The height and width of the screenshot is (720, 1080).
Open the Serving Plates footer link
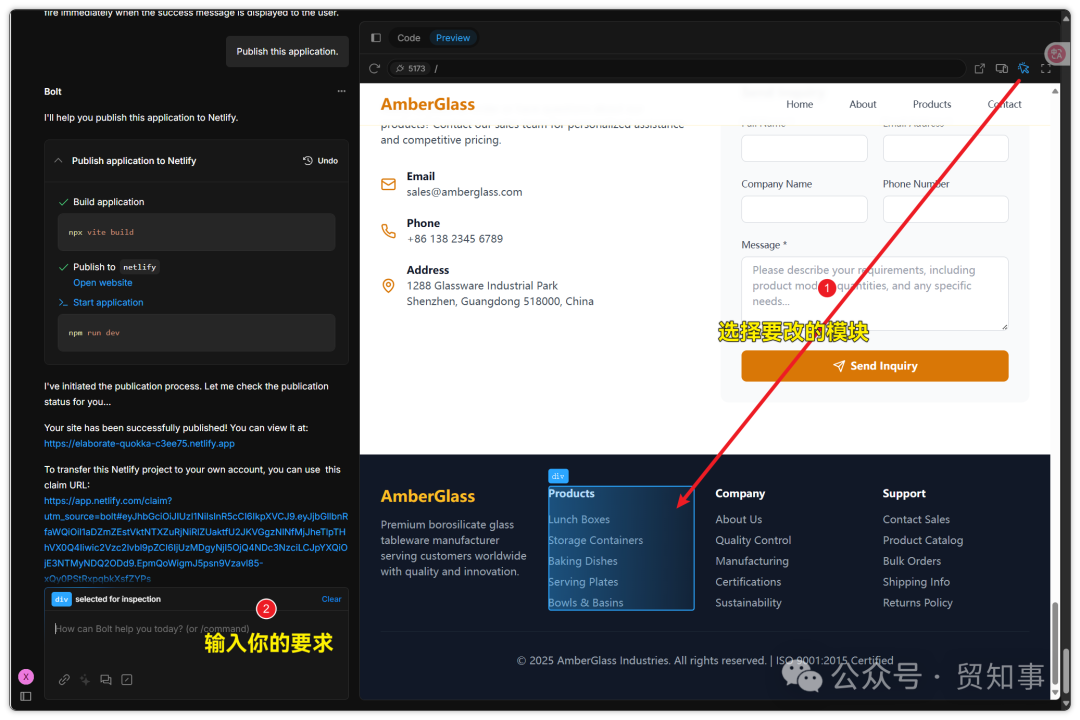click(x=583, y=582)
